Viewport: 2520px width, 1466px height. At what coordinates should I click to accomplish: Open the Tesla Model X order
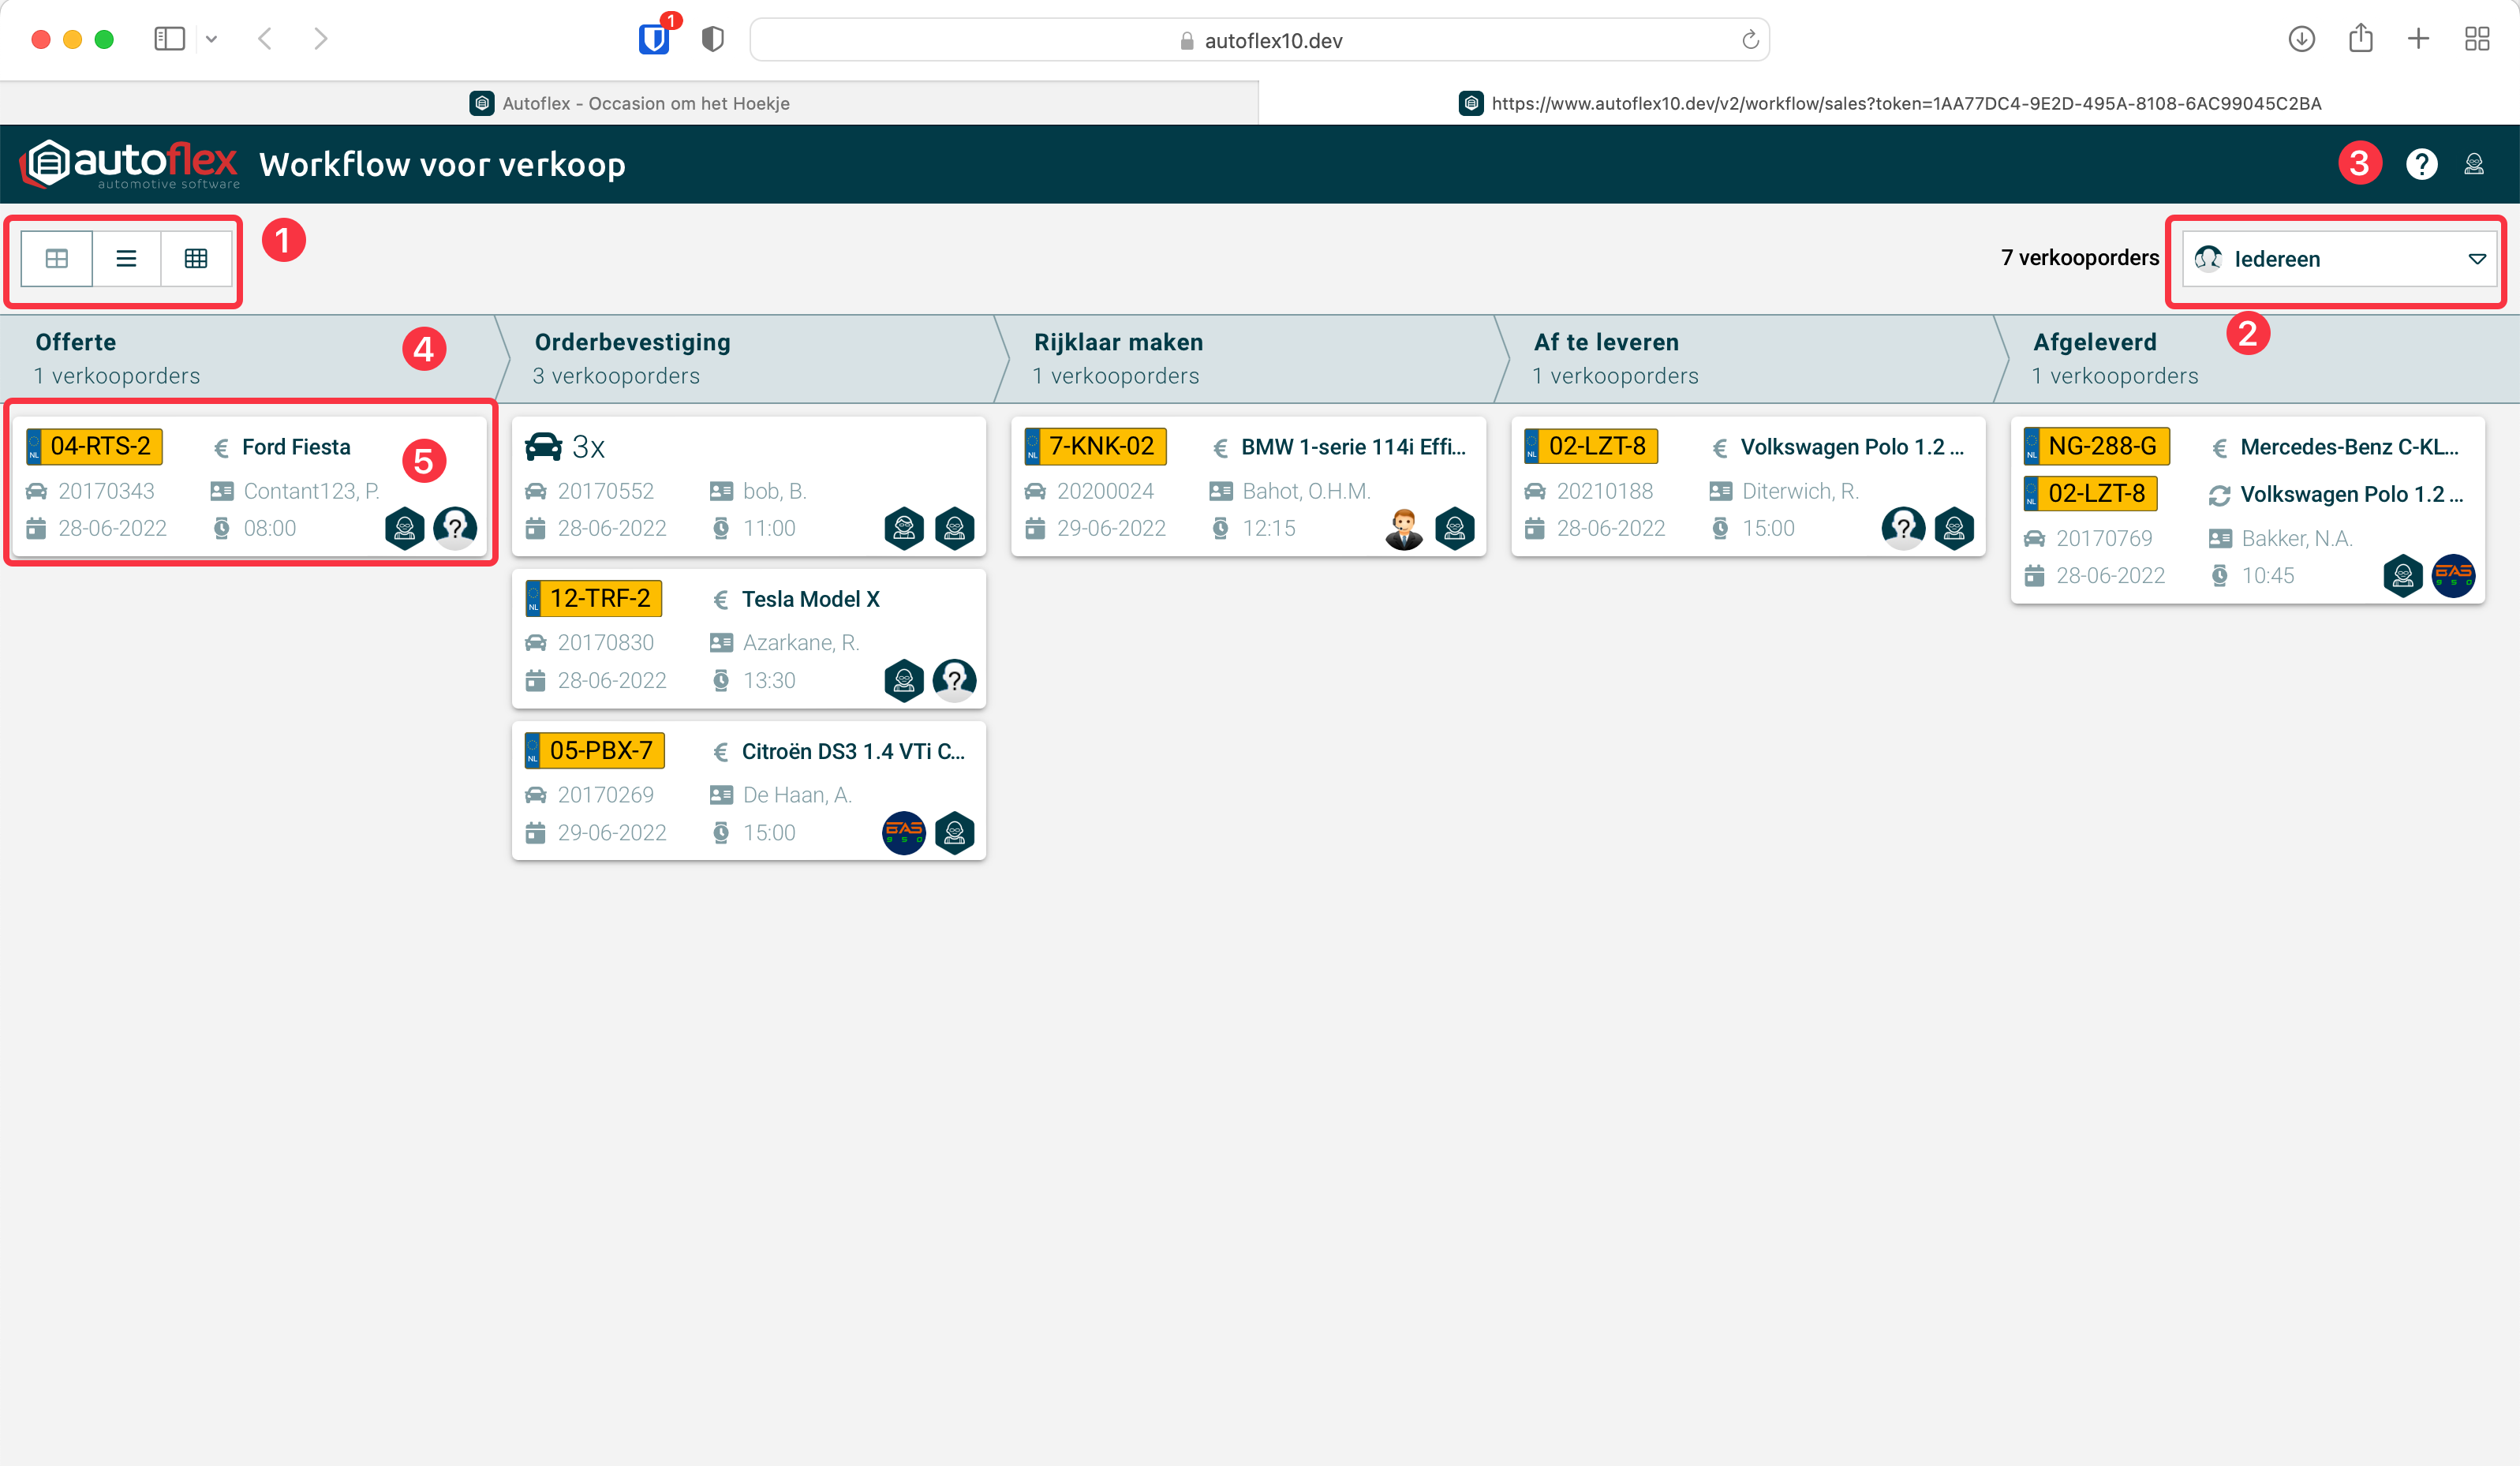(x=810, y=599)
